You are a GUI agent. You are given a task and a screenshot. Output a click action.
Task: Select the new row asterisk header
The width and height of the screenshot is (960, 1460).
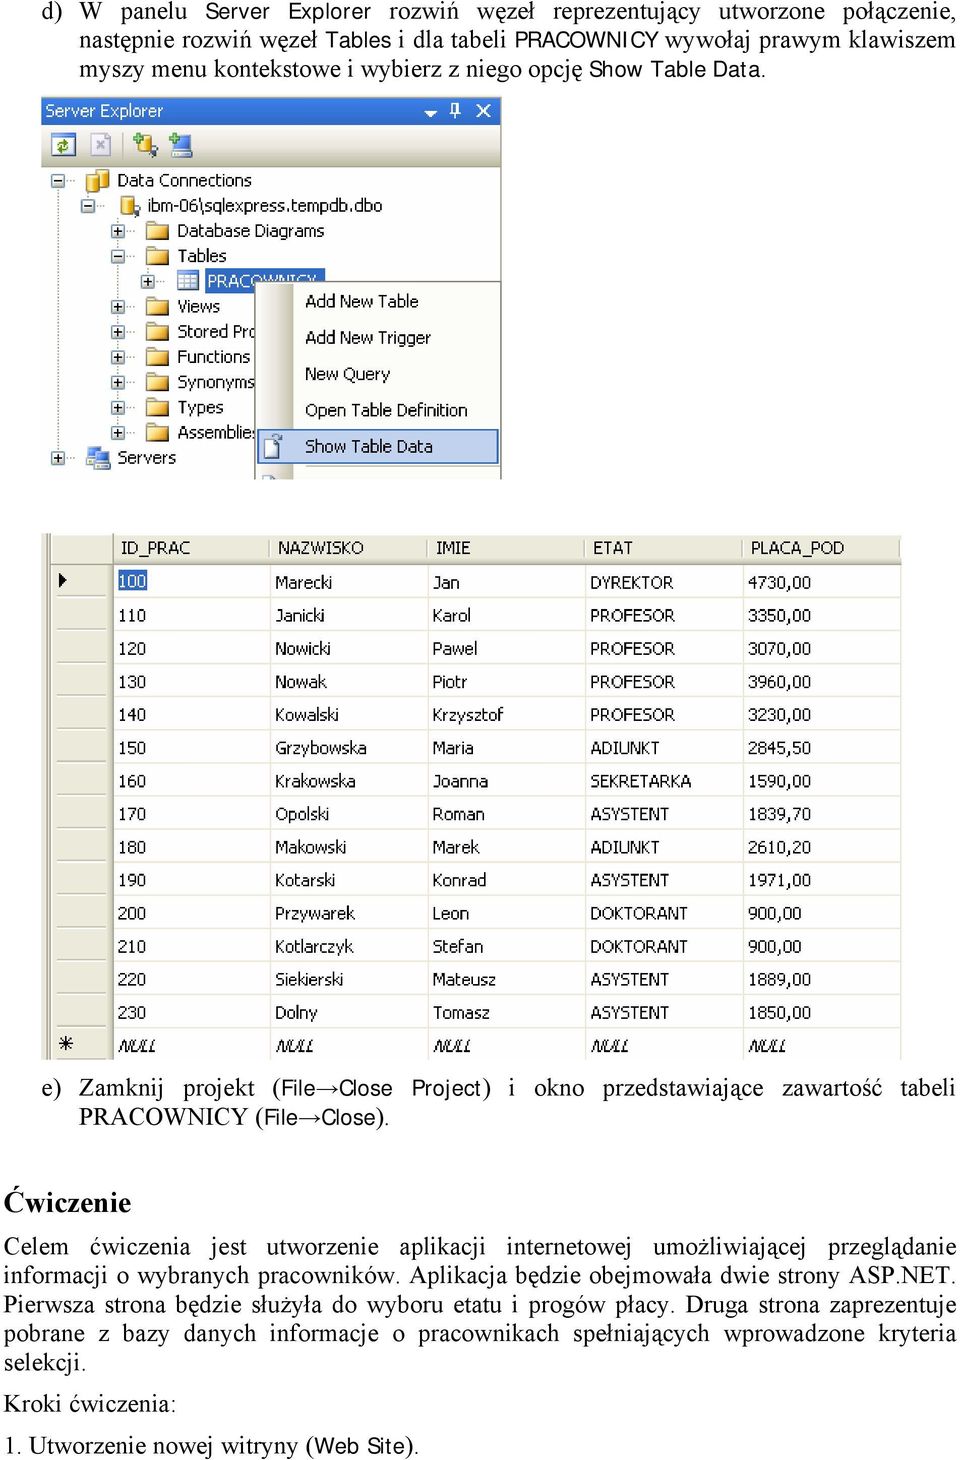point(80,1044)
